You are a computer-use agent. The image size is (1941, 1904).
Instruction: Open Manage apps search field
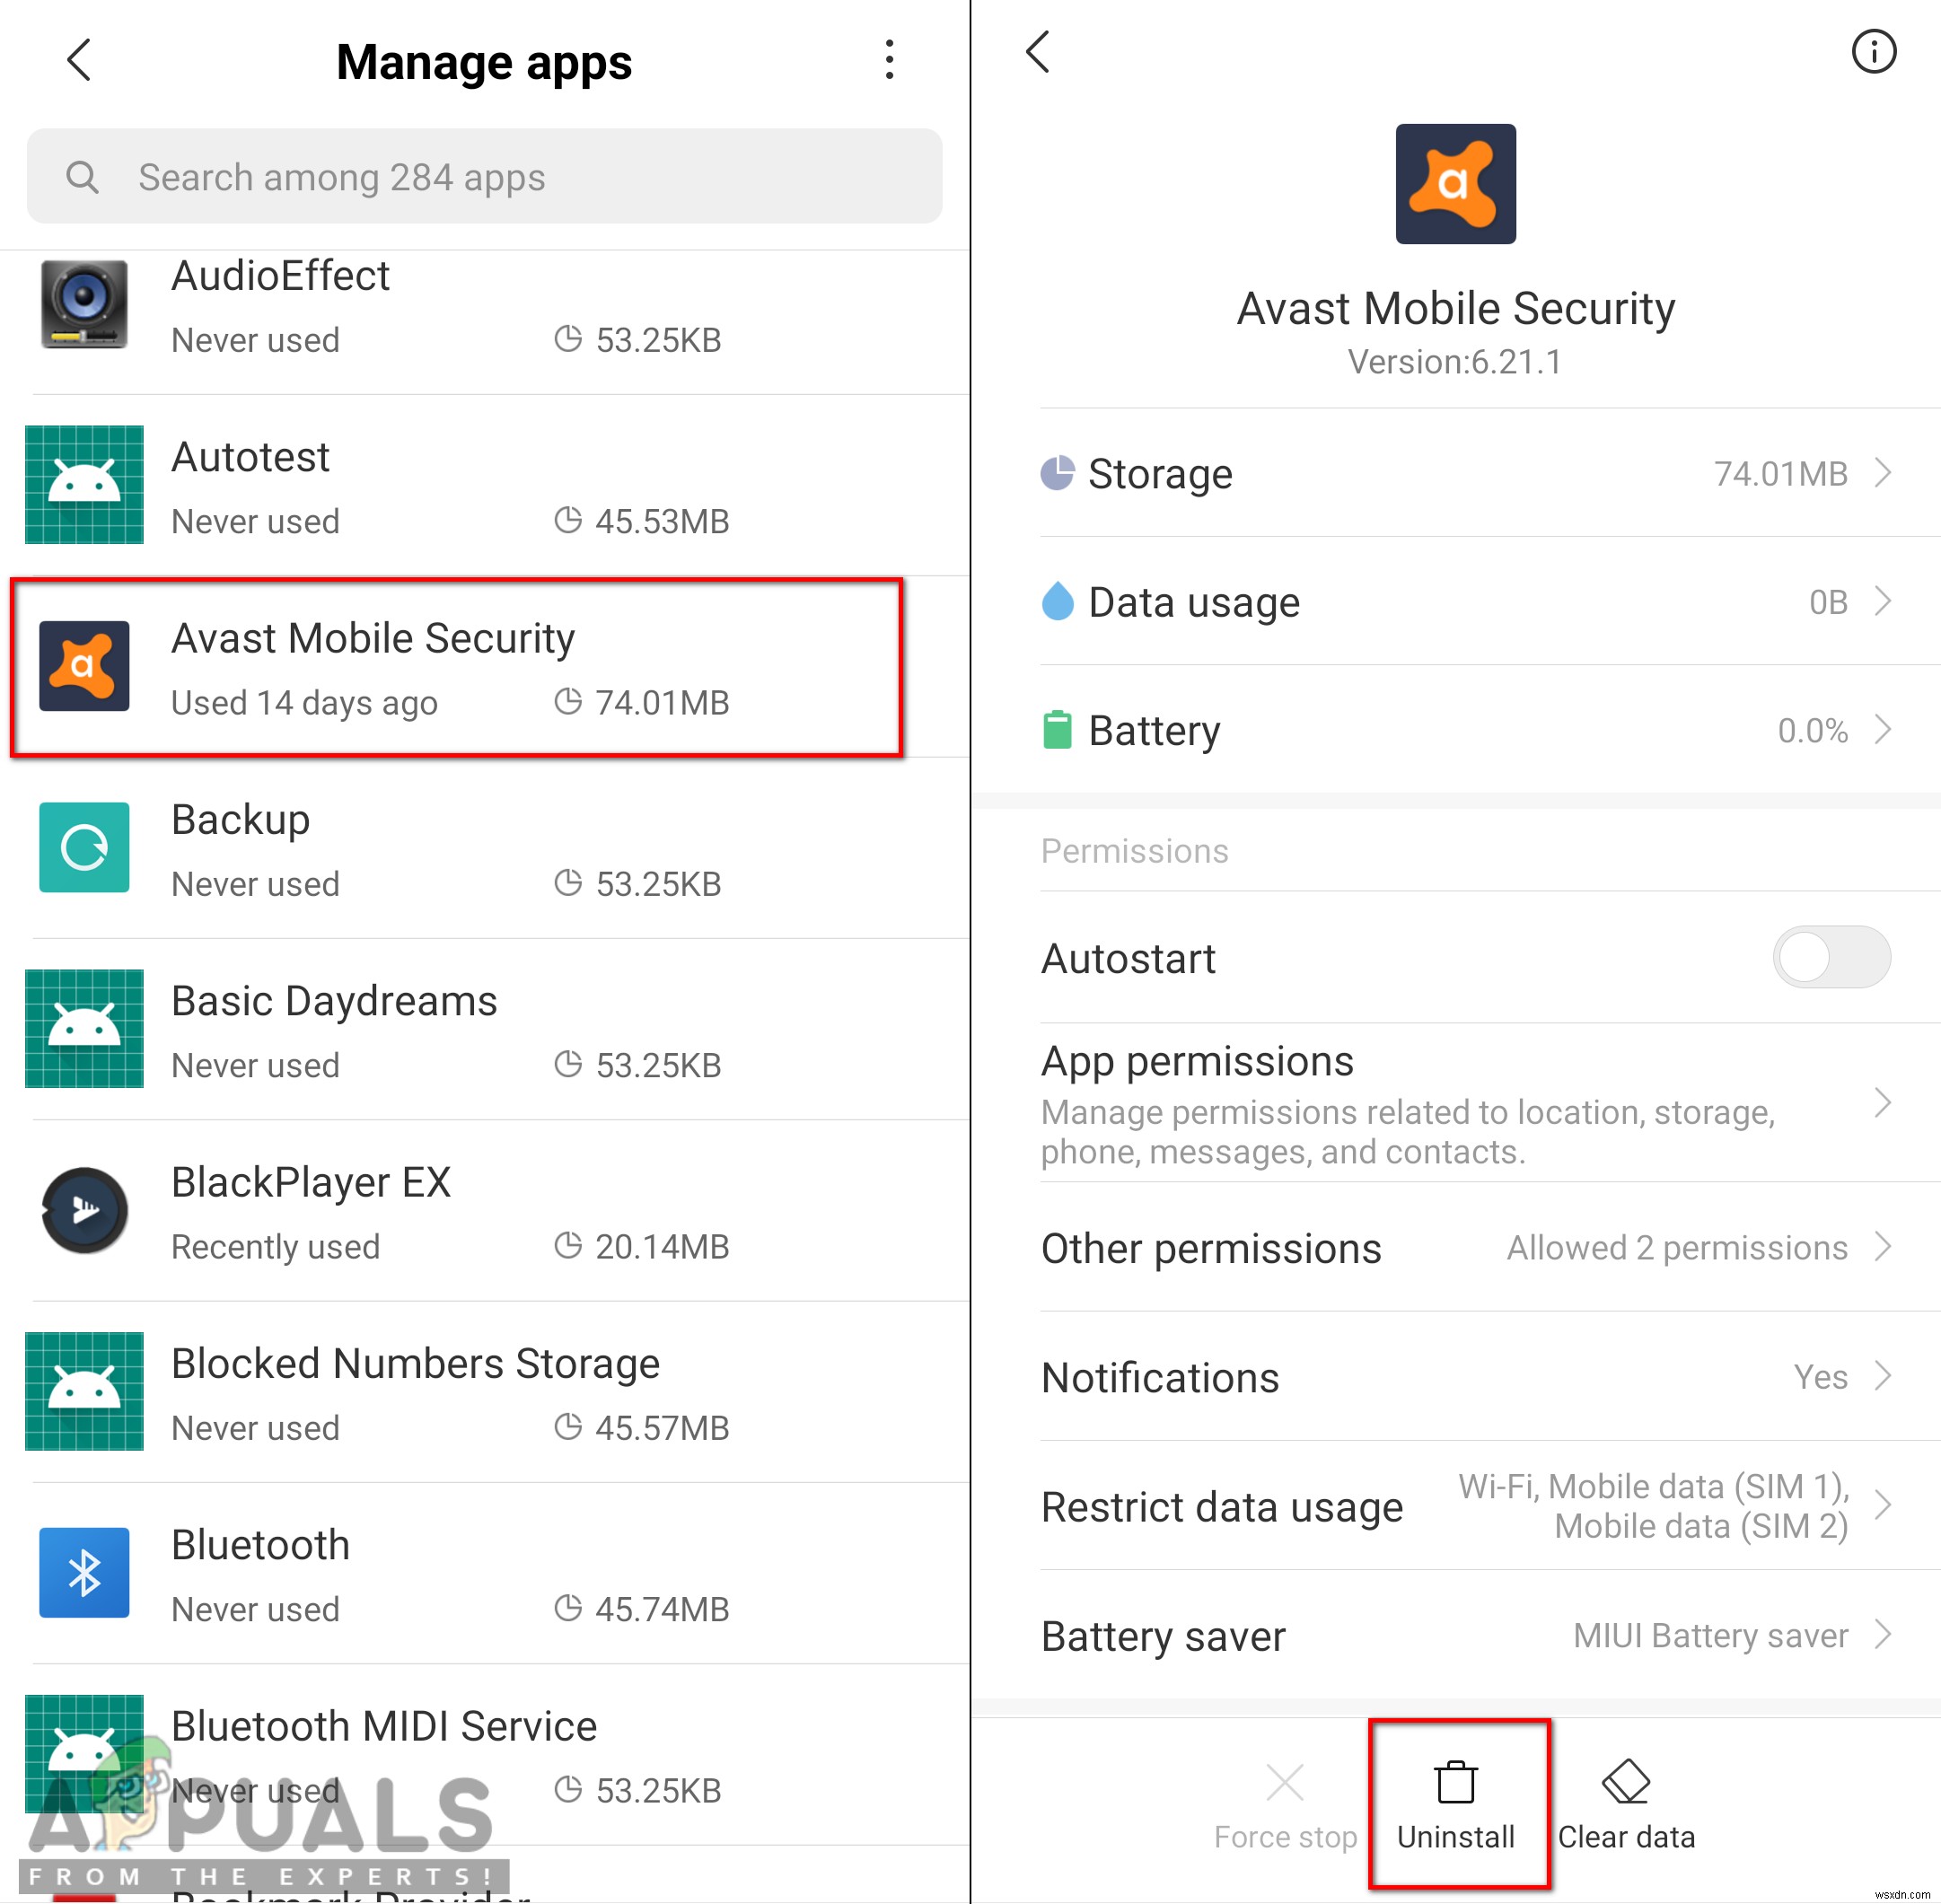point(485,176)
